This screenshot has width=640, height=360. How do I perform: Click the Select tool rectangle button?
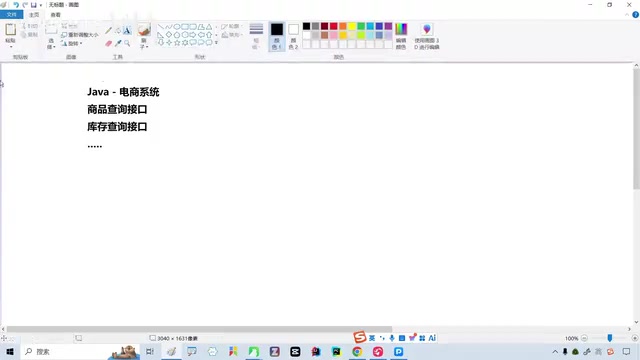(51, 29)
